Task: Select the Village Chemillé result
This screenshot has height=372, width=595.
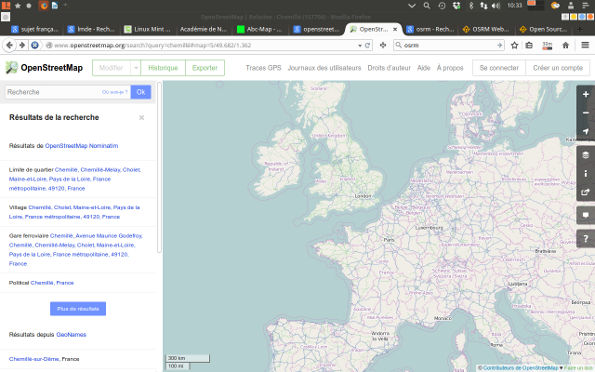Action: [x=75, y=212]
